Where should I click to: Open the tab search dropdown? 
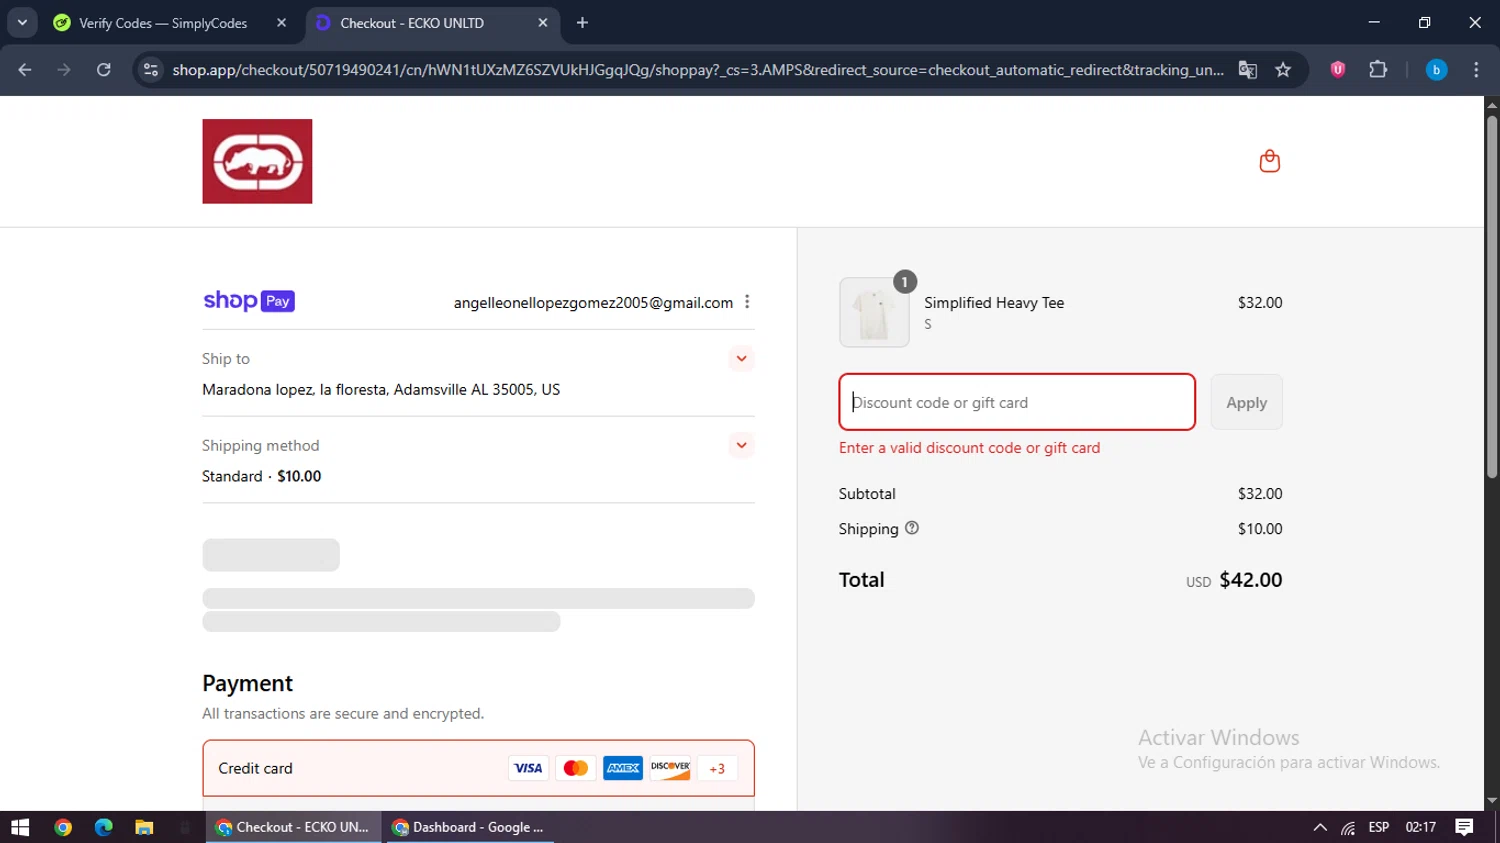[x=22, y=22]
